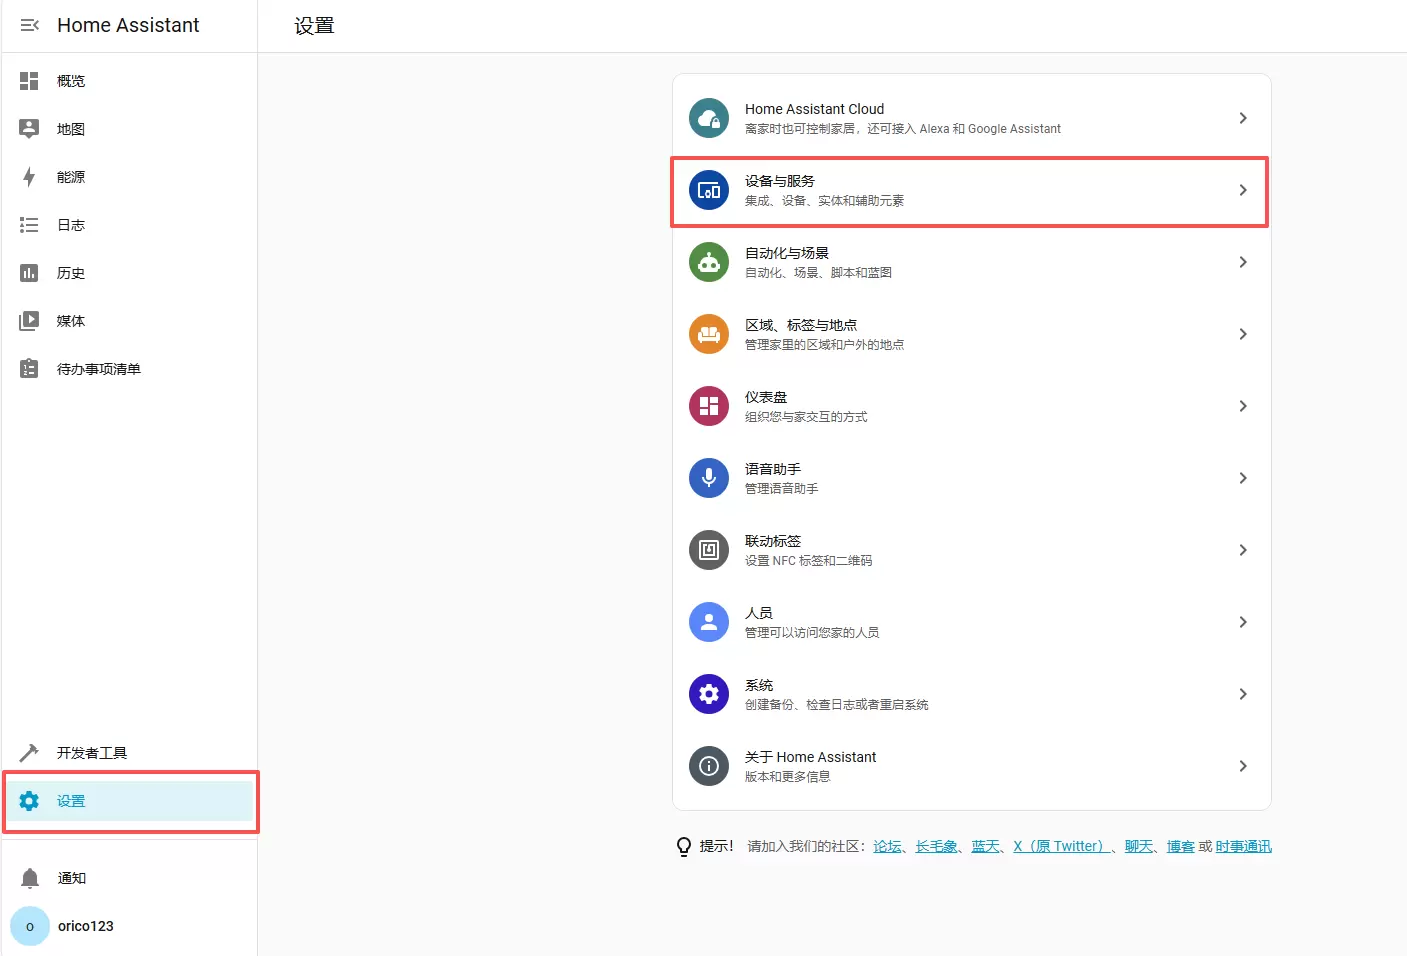Click the 关于 Home Assistant info icon

tap(709, 766)
